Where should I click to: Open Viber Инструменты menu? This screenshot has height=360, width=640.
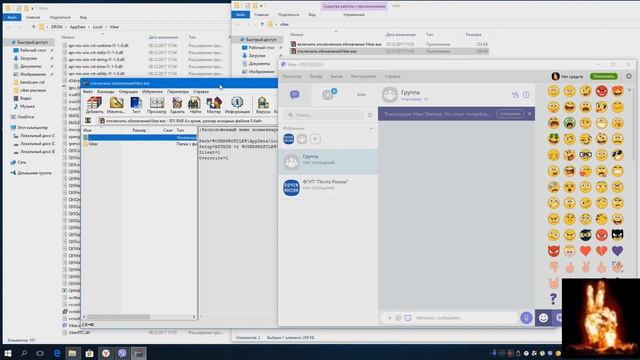click(x=363, y=76)
